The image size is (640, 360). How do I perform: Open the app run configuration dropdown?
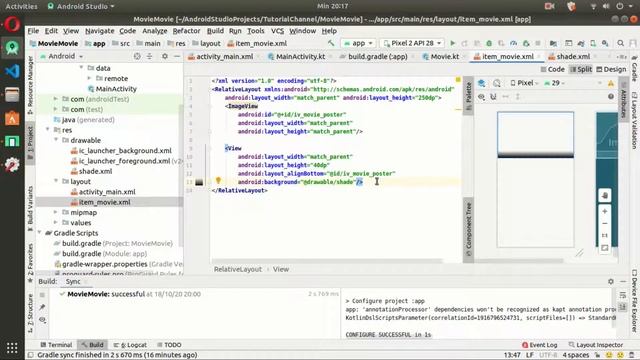tap(358, 43)
